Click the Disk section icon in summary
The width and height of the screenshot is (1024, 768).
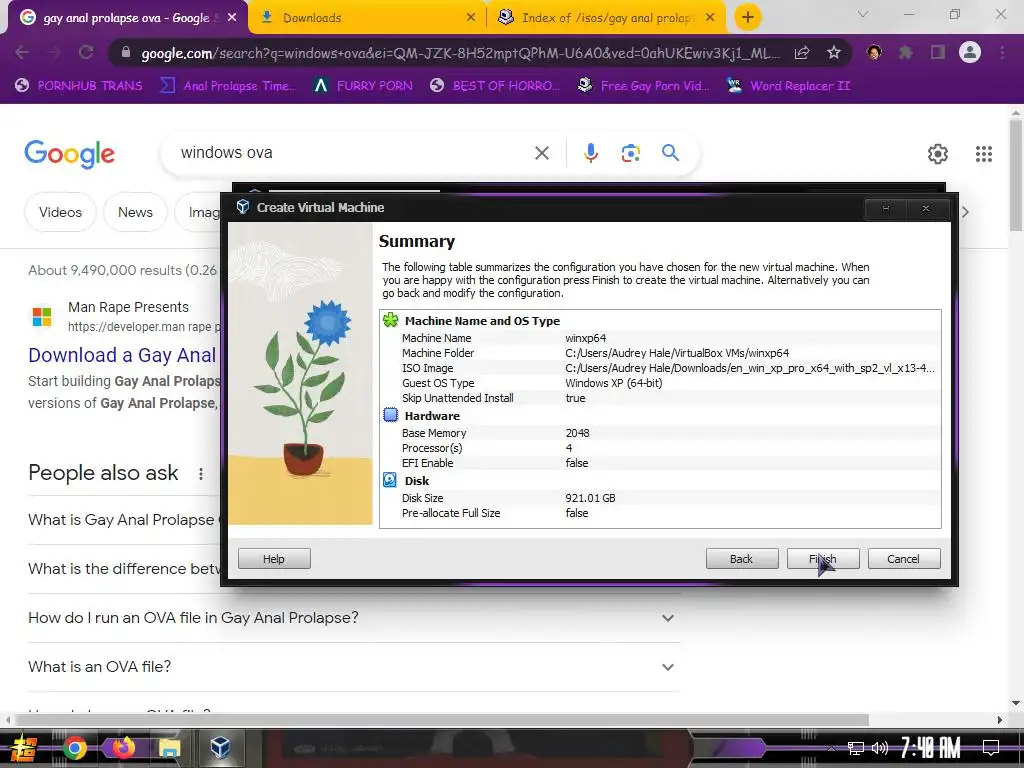point(390,480)
